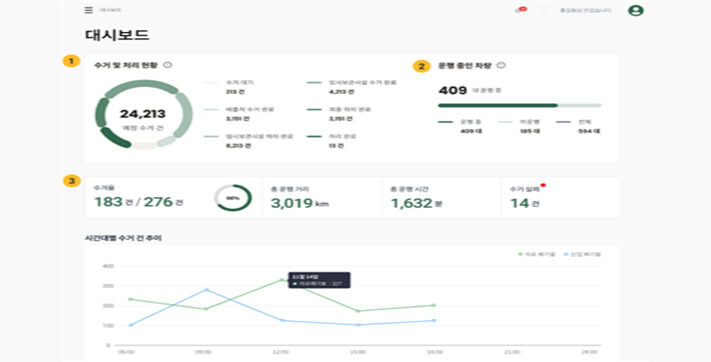Select the 8,213건 legend entry
This screenshot has width=711, height=362.
click(x=248, y=141)
